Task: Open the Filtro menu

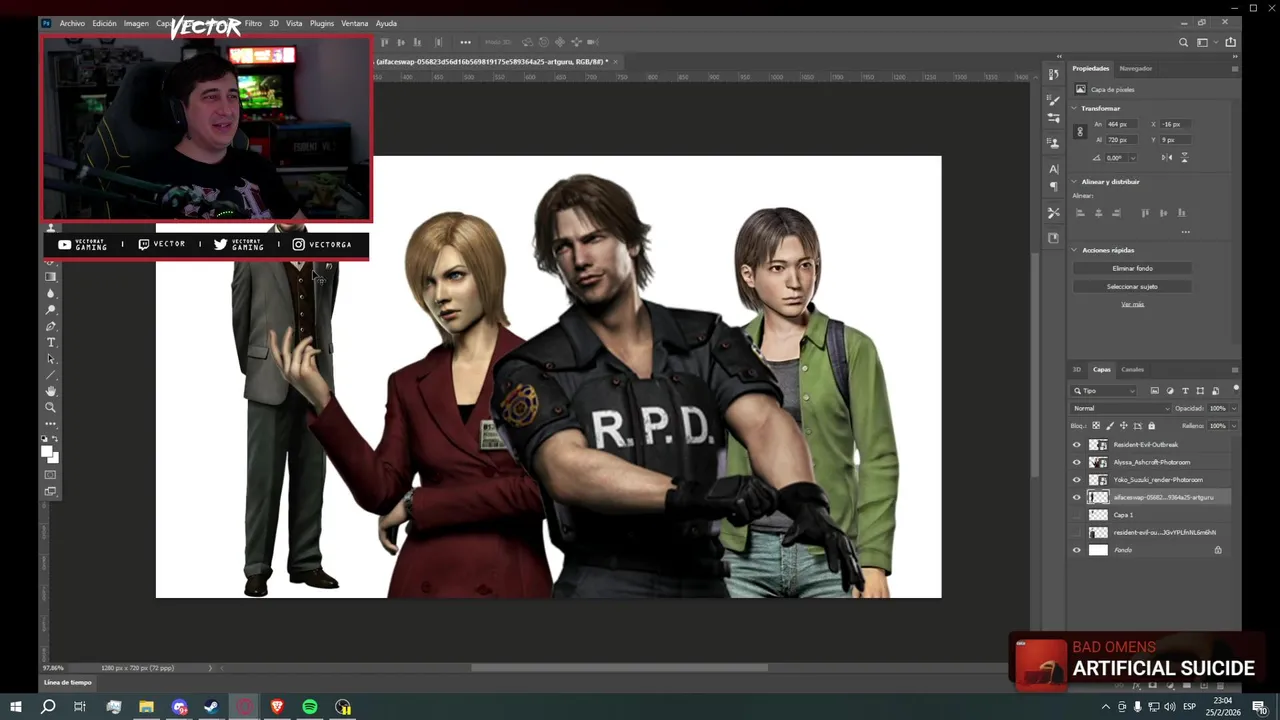Action: [x=253, y=23]
